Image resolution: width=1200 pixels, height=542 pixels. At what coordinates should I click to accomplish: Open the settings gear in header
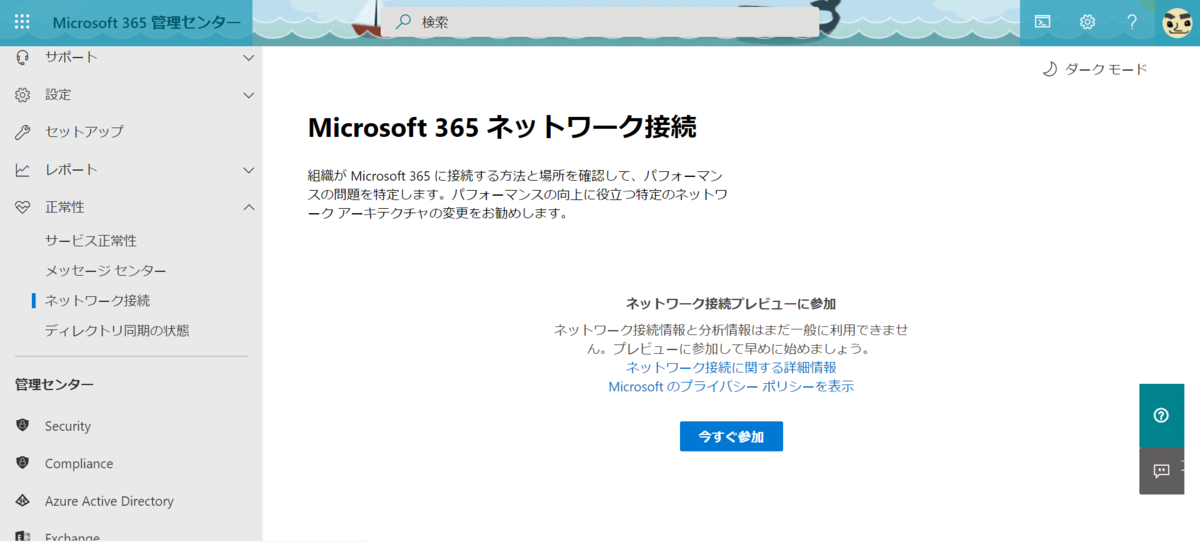1087,22
